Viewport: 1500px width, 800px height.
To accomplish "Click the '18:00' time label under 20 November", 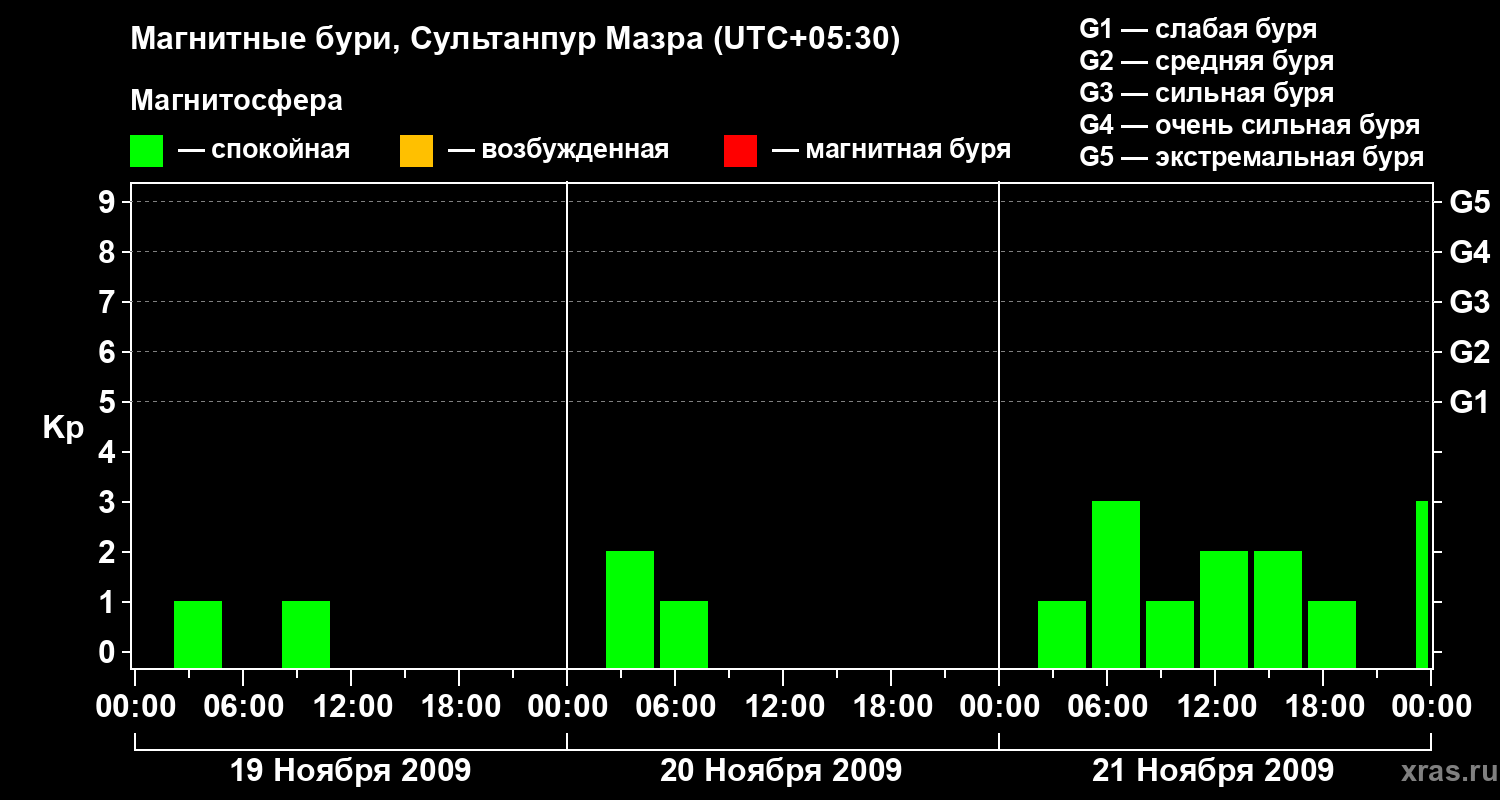I will tap(891, 707).
